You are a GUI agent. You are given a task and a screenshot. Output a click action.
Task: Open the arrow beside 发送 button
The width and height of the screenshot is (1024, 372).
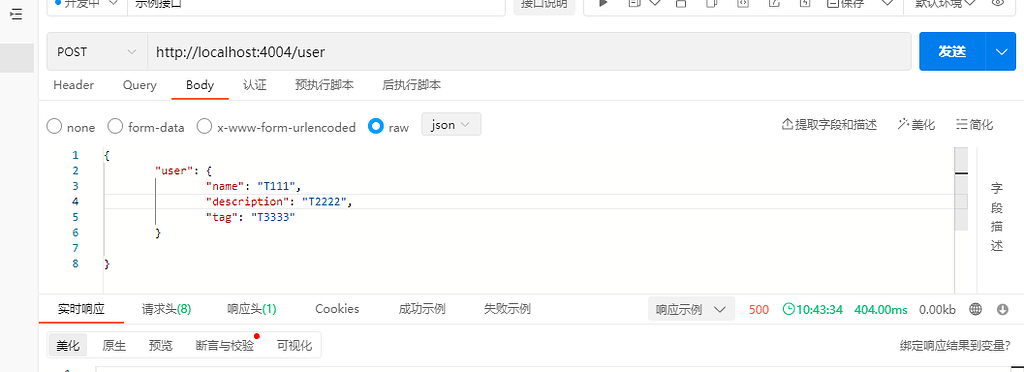click(x=1002, y=52)
